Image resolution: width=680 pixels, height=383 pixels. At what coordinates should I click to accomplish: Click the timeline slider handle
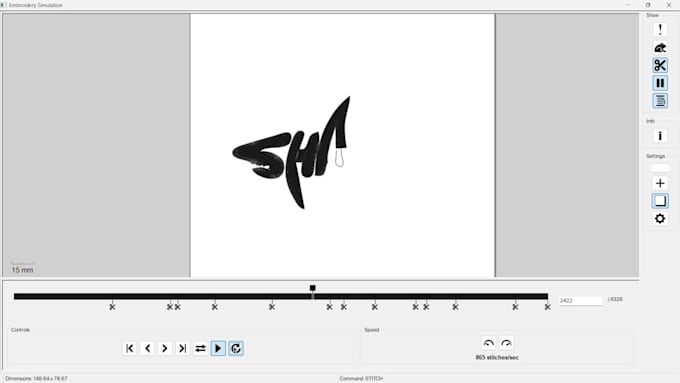click(313, 288)
